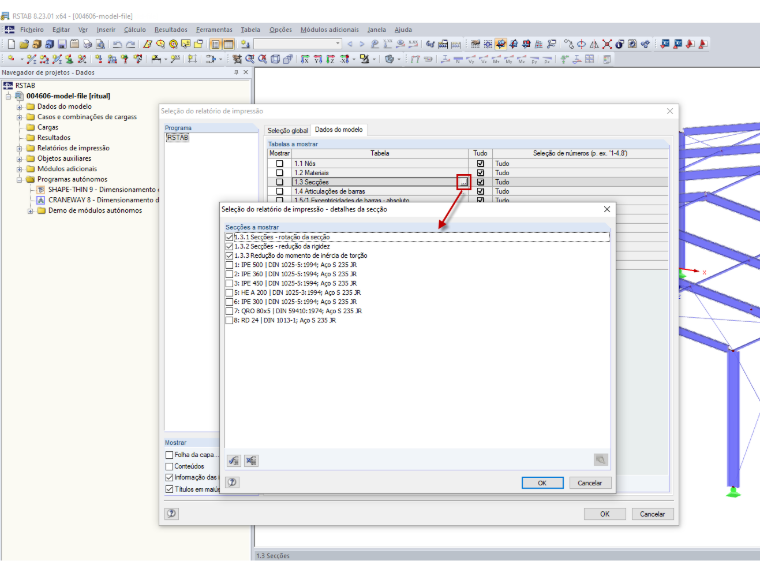Check Mostrar box for 1.1 Nós
This screenshot has width=760, height=570.
280,163
